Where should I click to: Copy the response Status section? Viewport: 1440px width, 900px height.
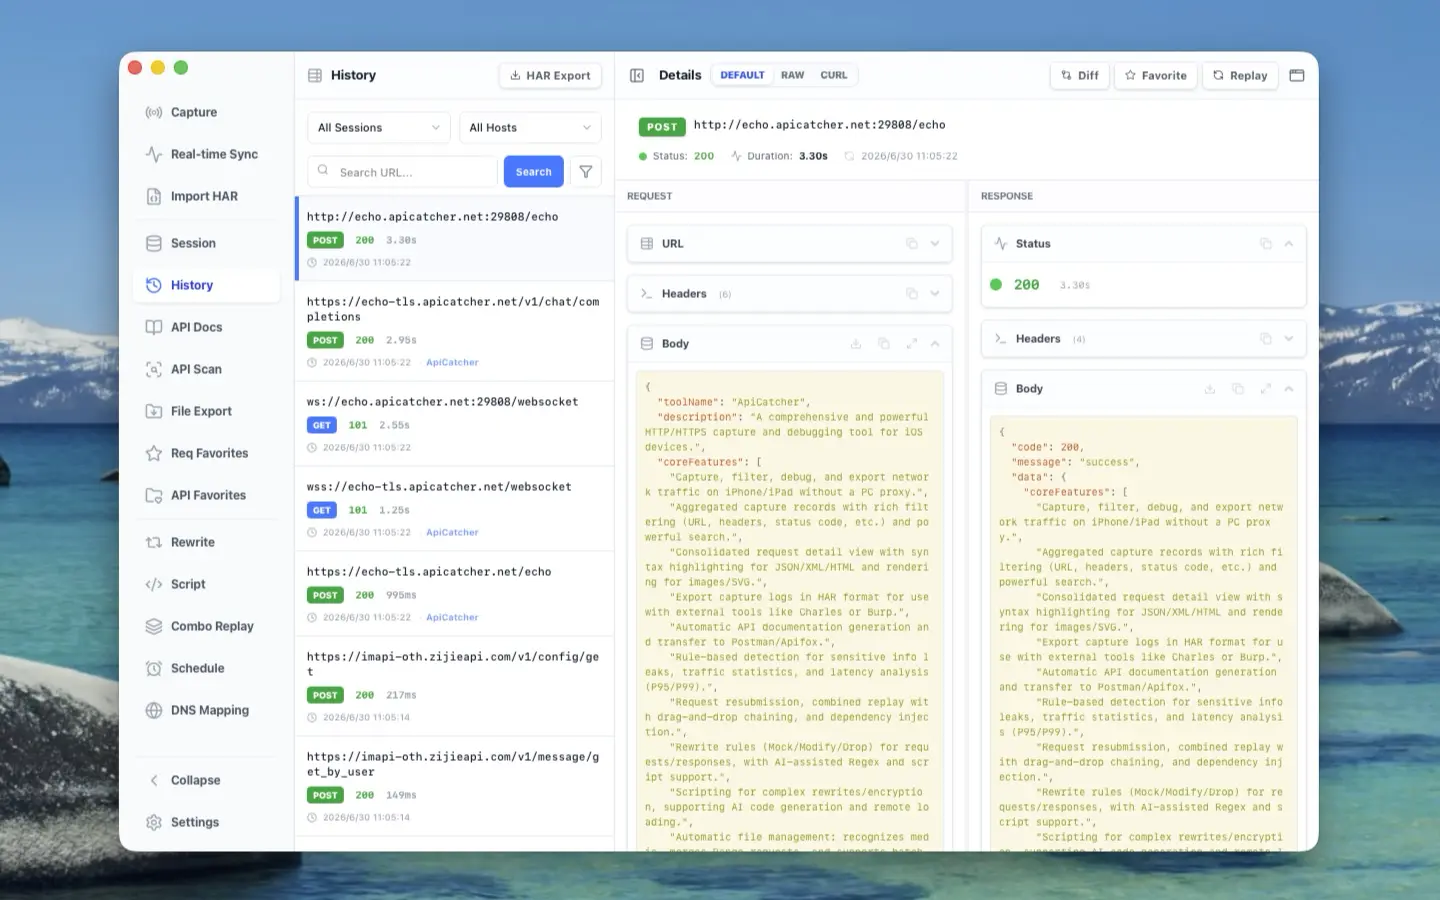click(1265, 243)
